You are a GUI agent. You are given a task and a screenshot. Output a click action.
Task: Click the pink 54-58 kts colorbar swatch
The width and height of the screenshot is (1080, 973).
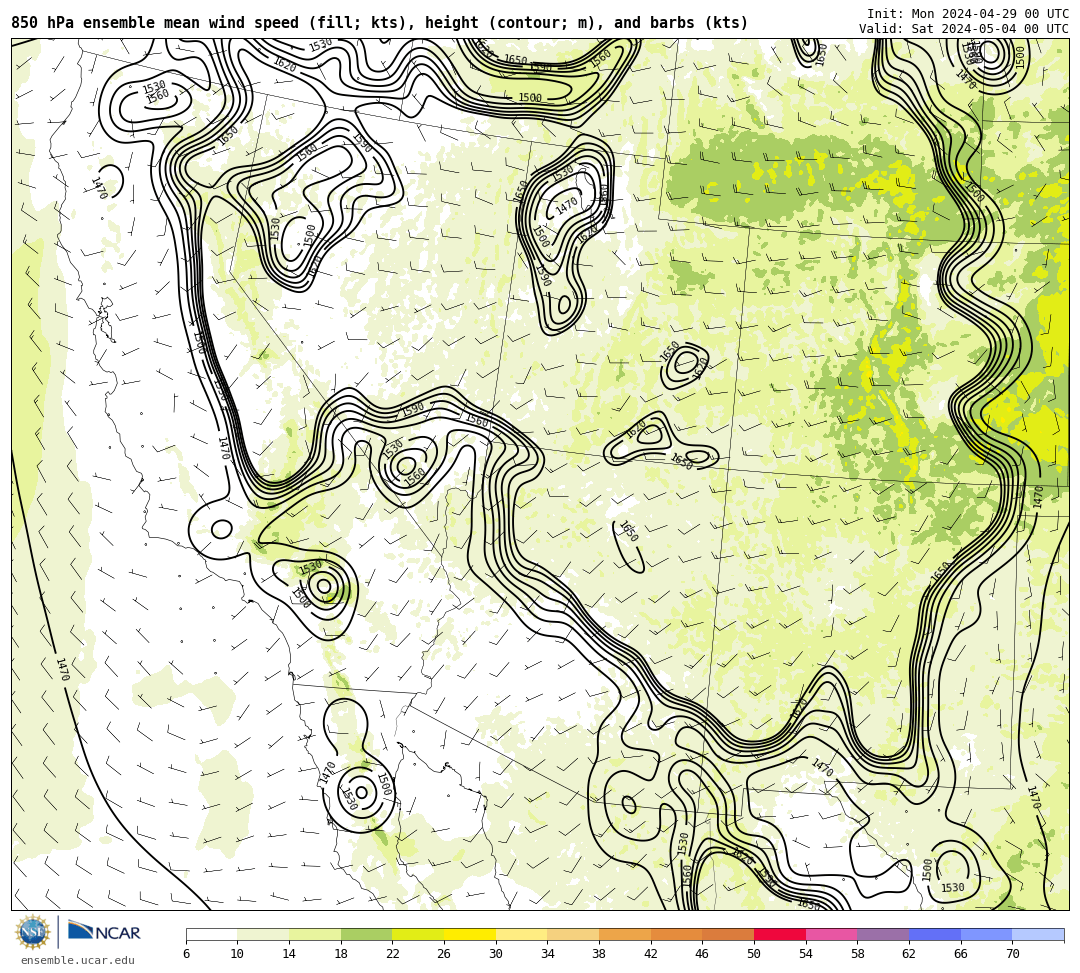click(831, 934)
